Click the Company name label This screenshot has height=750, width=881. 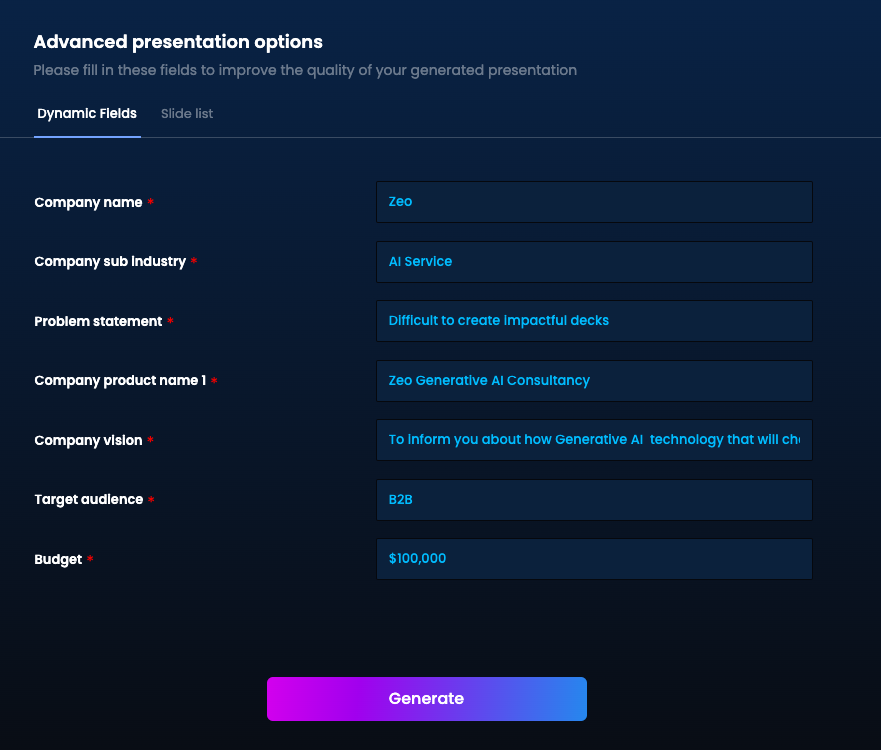pos(88,202)
